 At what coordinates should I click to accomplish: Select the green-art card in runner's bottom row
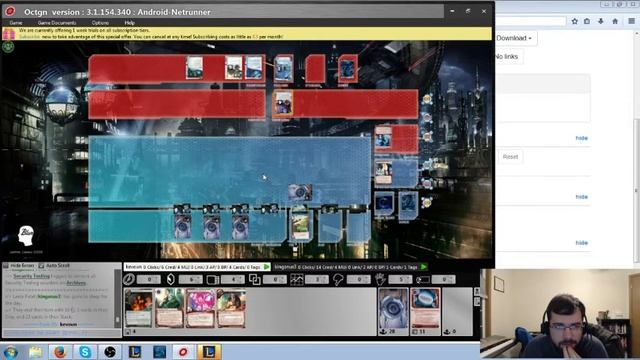[300, 227]
